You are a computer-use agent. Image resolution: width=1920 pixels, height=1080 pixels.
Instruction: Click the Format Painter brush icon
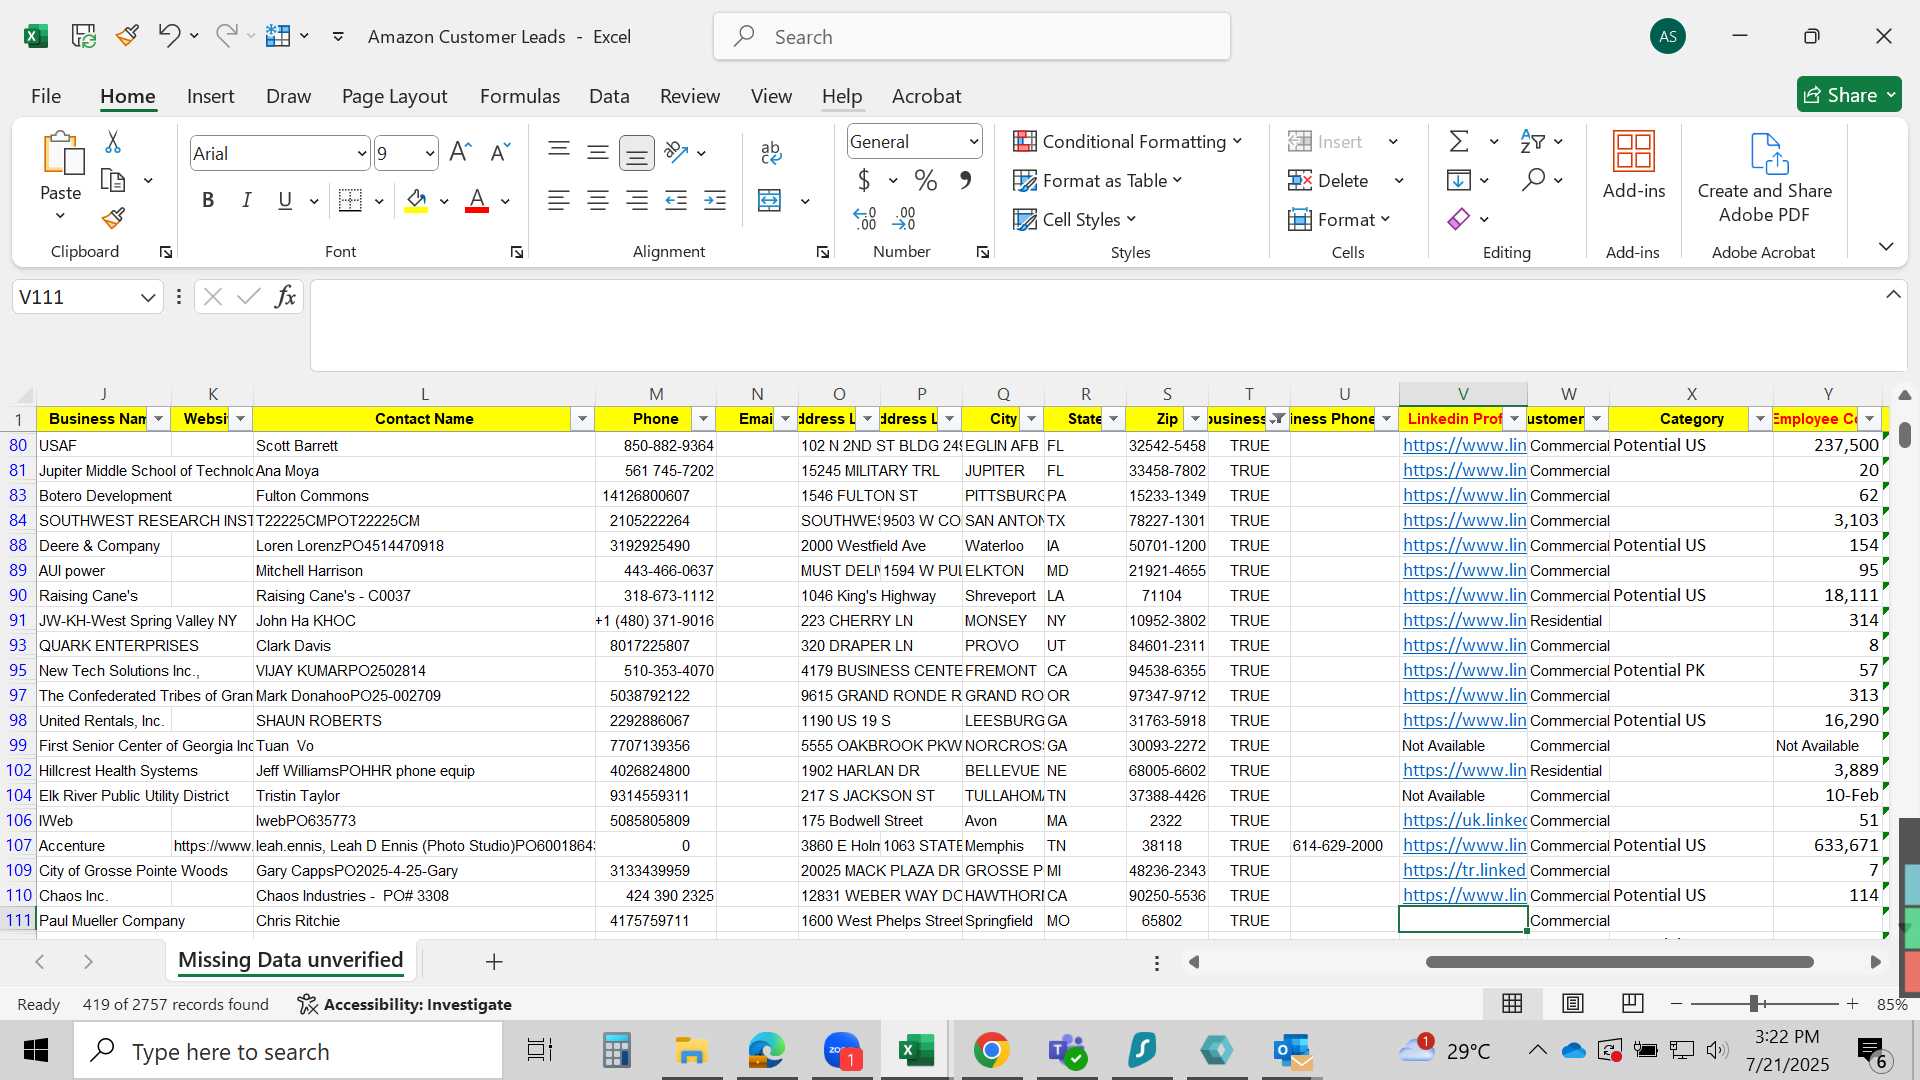pos(114,217)
